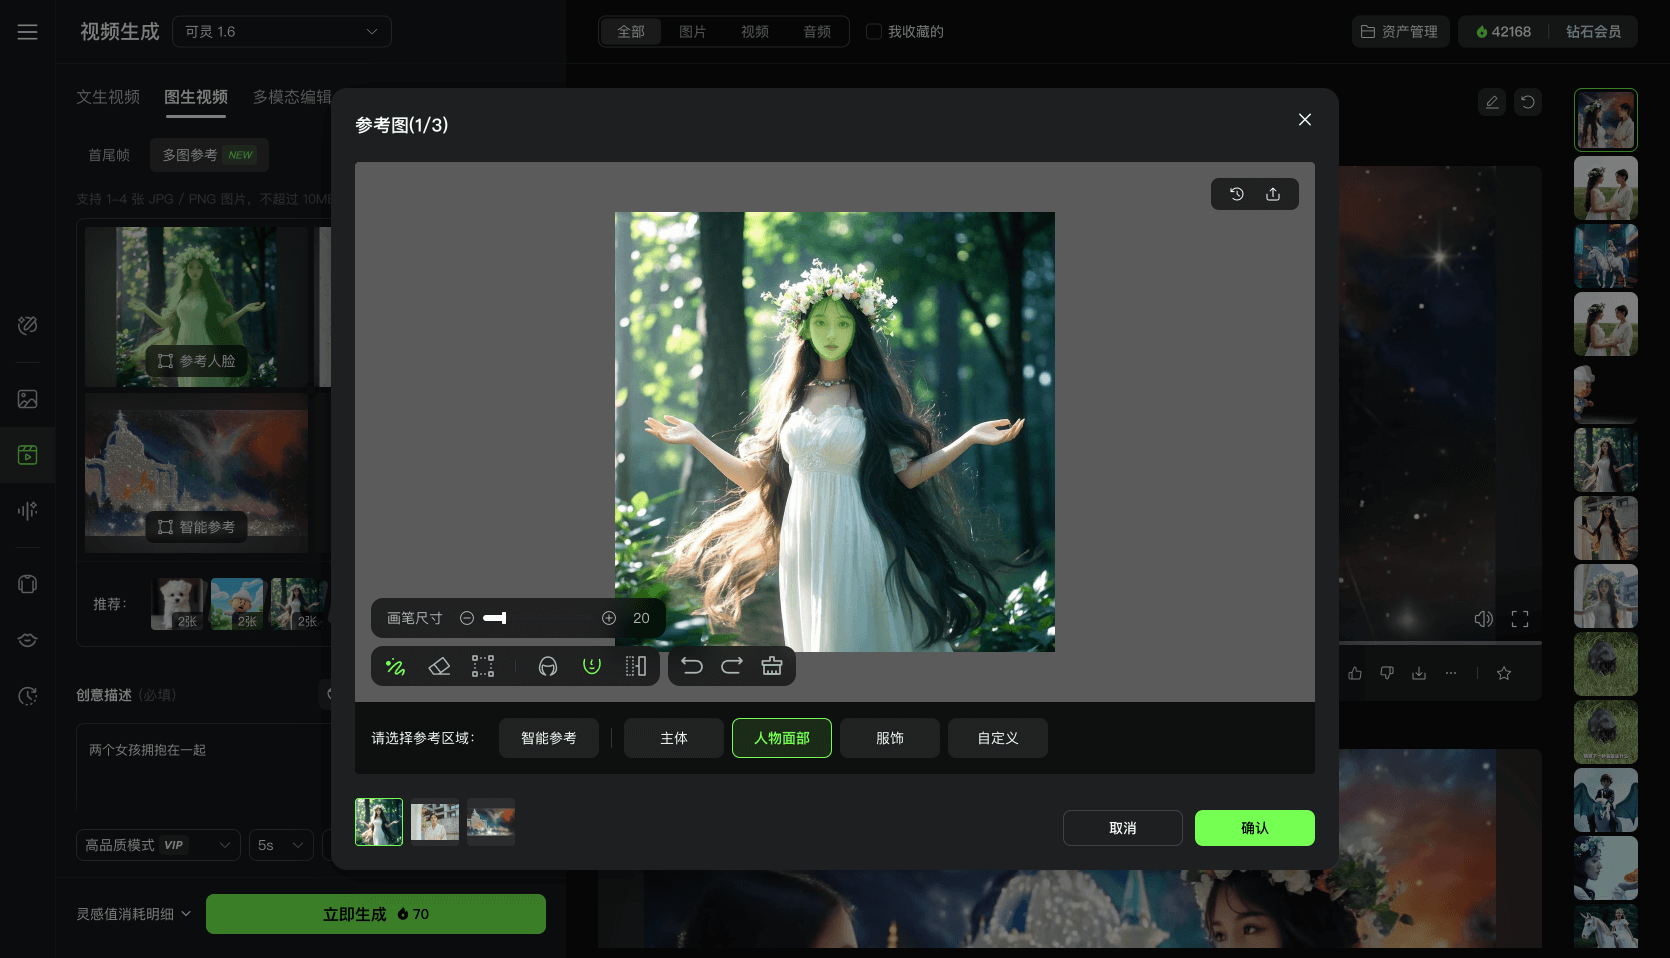Enter fullscreen on the video preview
The height and width of the screenshot is (958, 1670).
[x=1520, y=619]
